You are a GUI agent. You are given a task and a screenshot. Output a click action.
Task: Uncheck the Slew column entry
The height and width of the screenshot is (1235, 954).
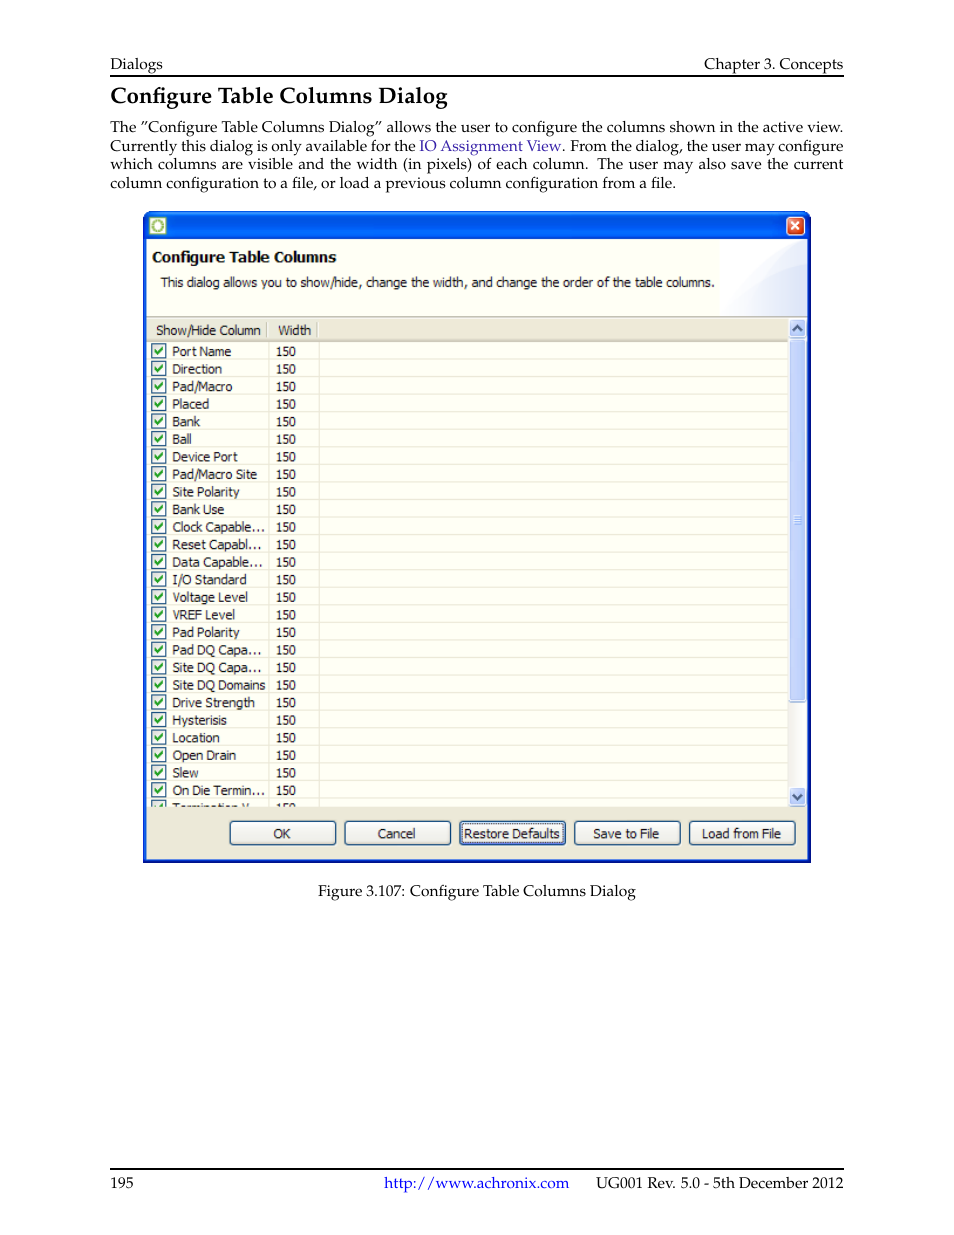(158, 772)
